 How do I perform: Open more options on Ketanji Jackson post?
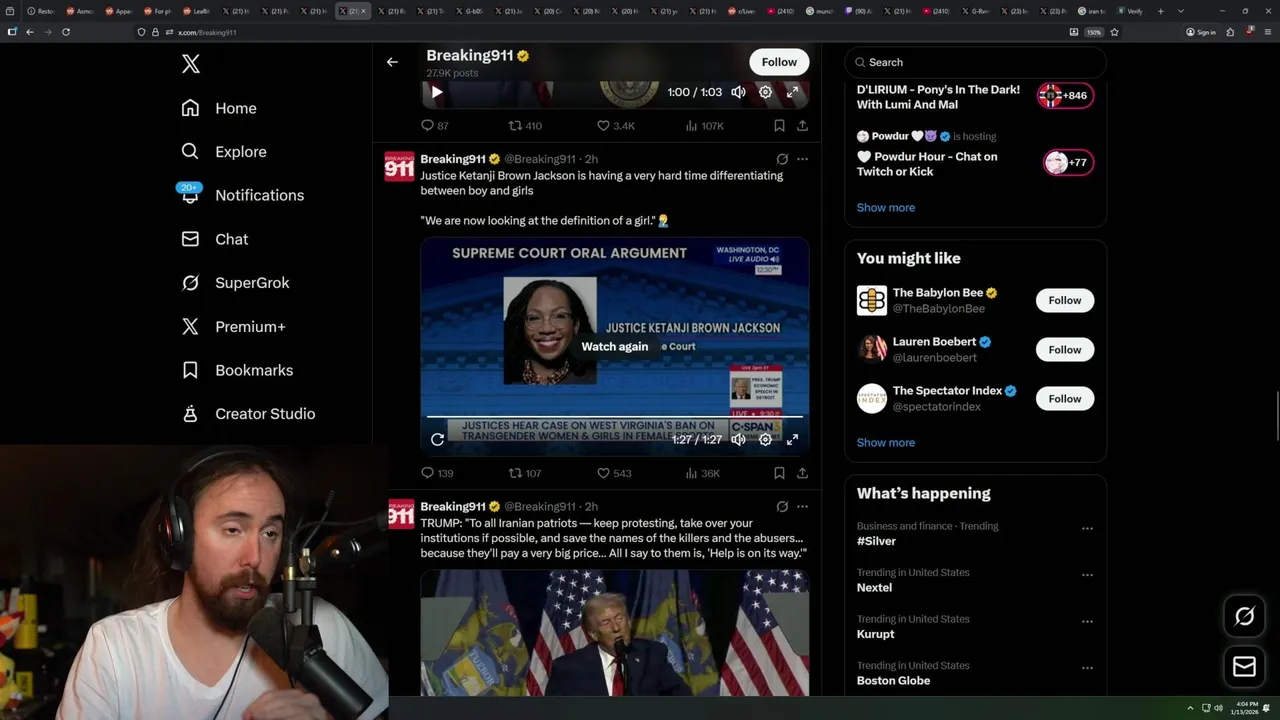[x=802, y=159]
